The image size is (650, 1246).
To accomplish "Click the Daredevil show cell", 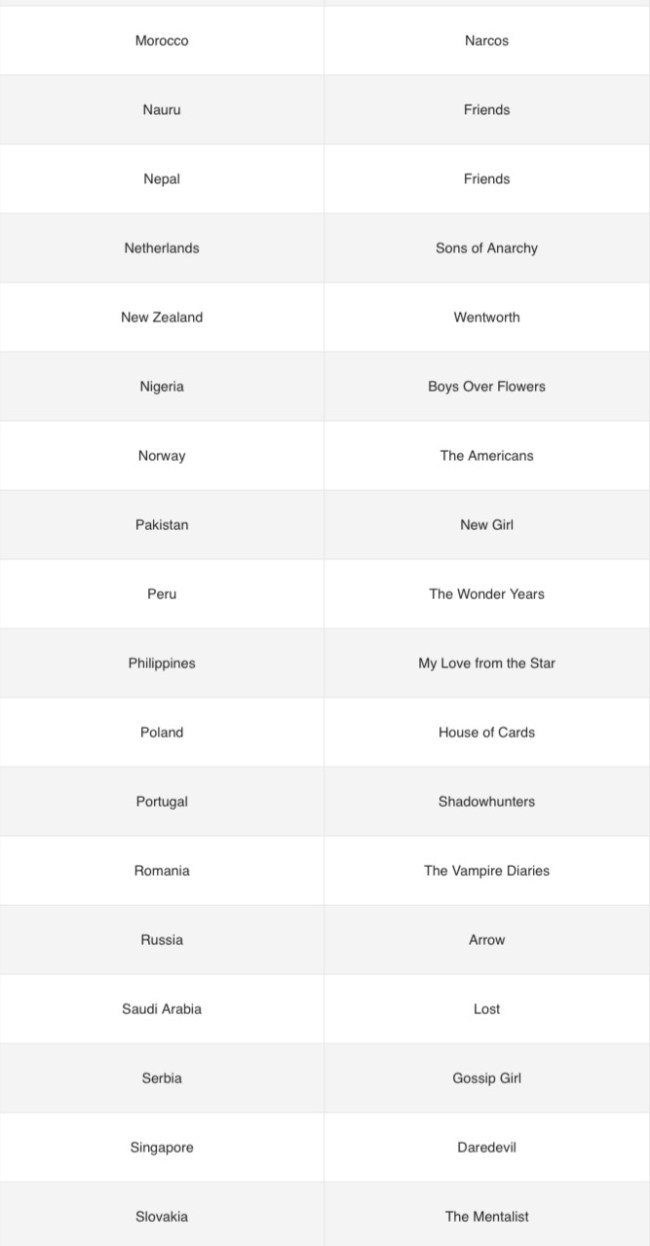I will pyautogui.click(x=486, y=1147).
